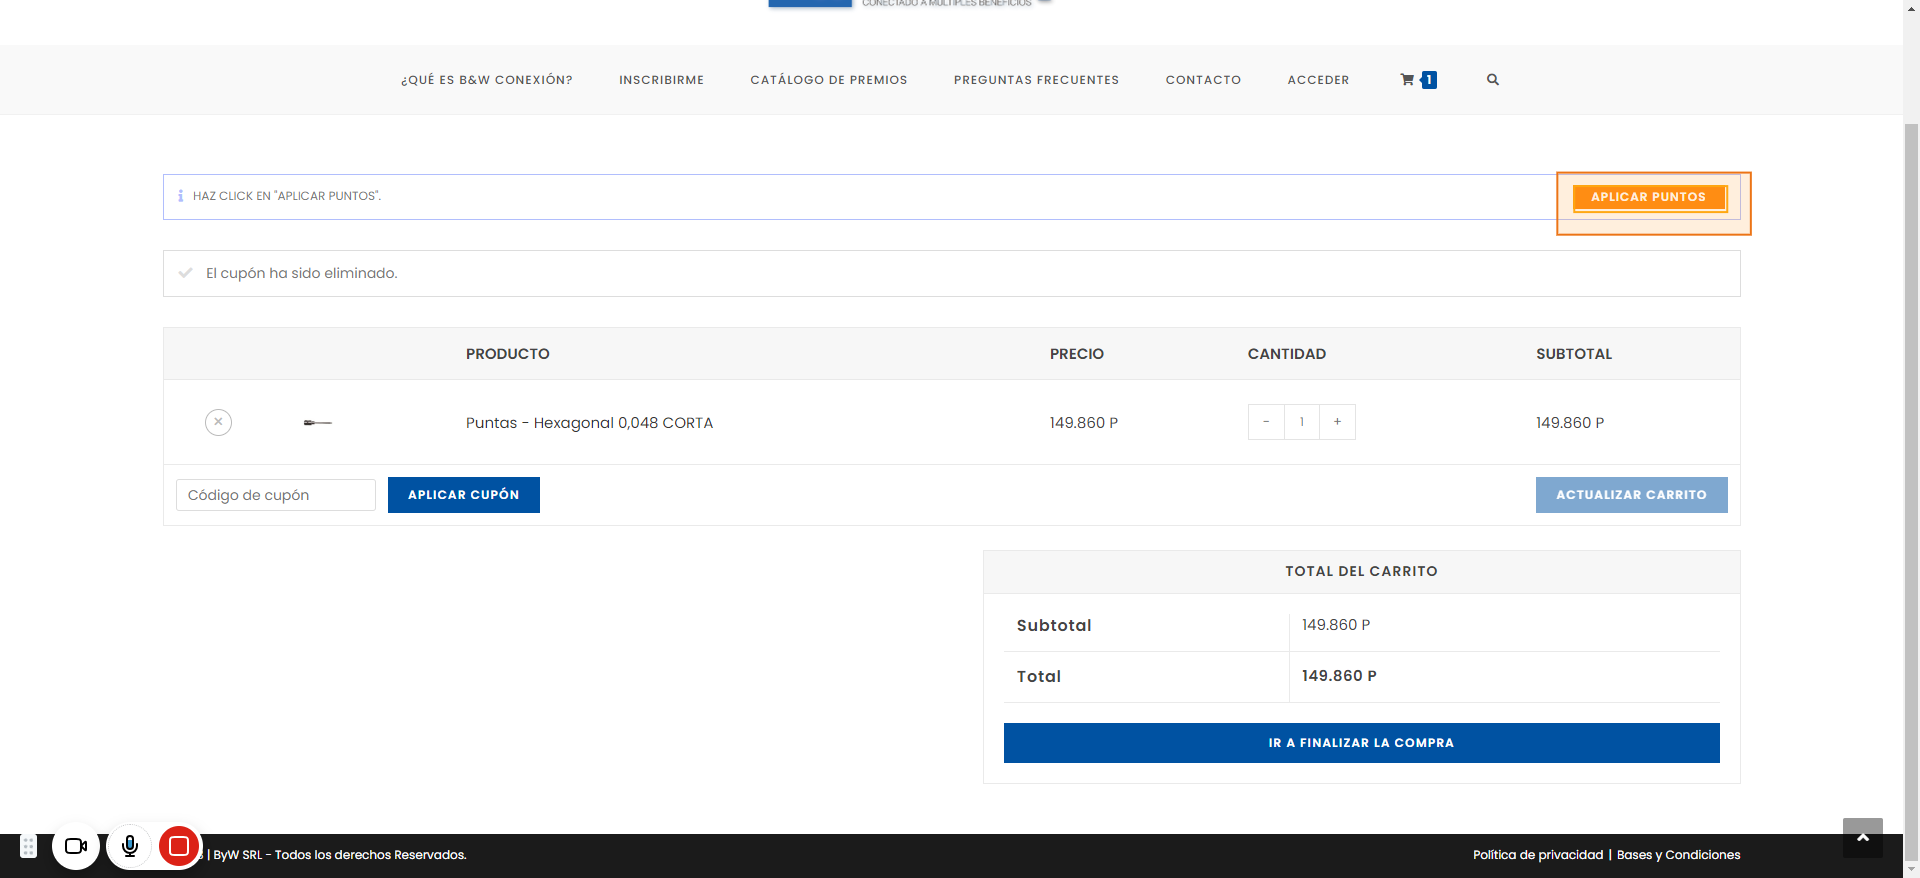The height and width of the screenshot is (878, 1920).
Task: Open the shopping cart icon
Action: (x=1408, y=80)
